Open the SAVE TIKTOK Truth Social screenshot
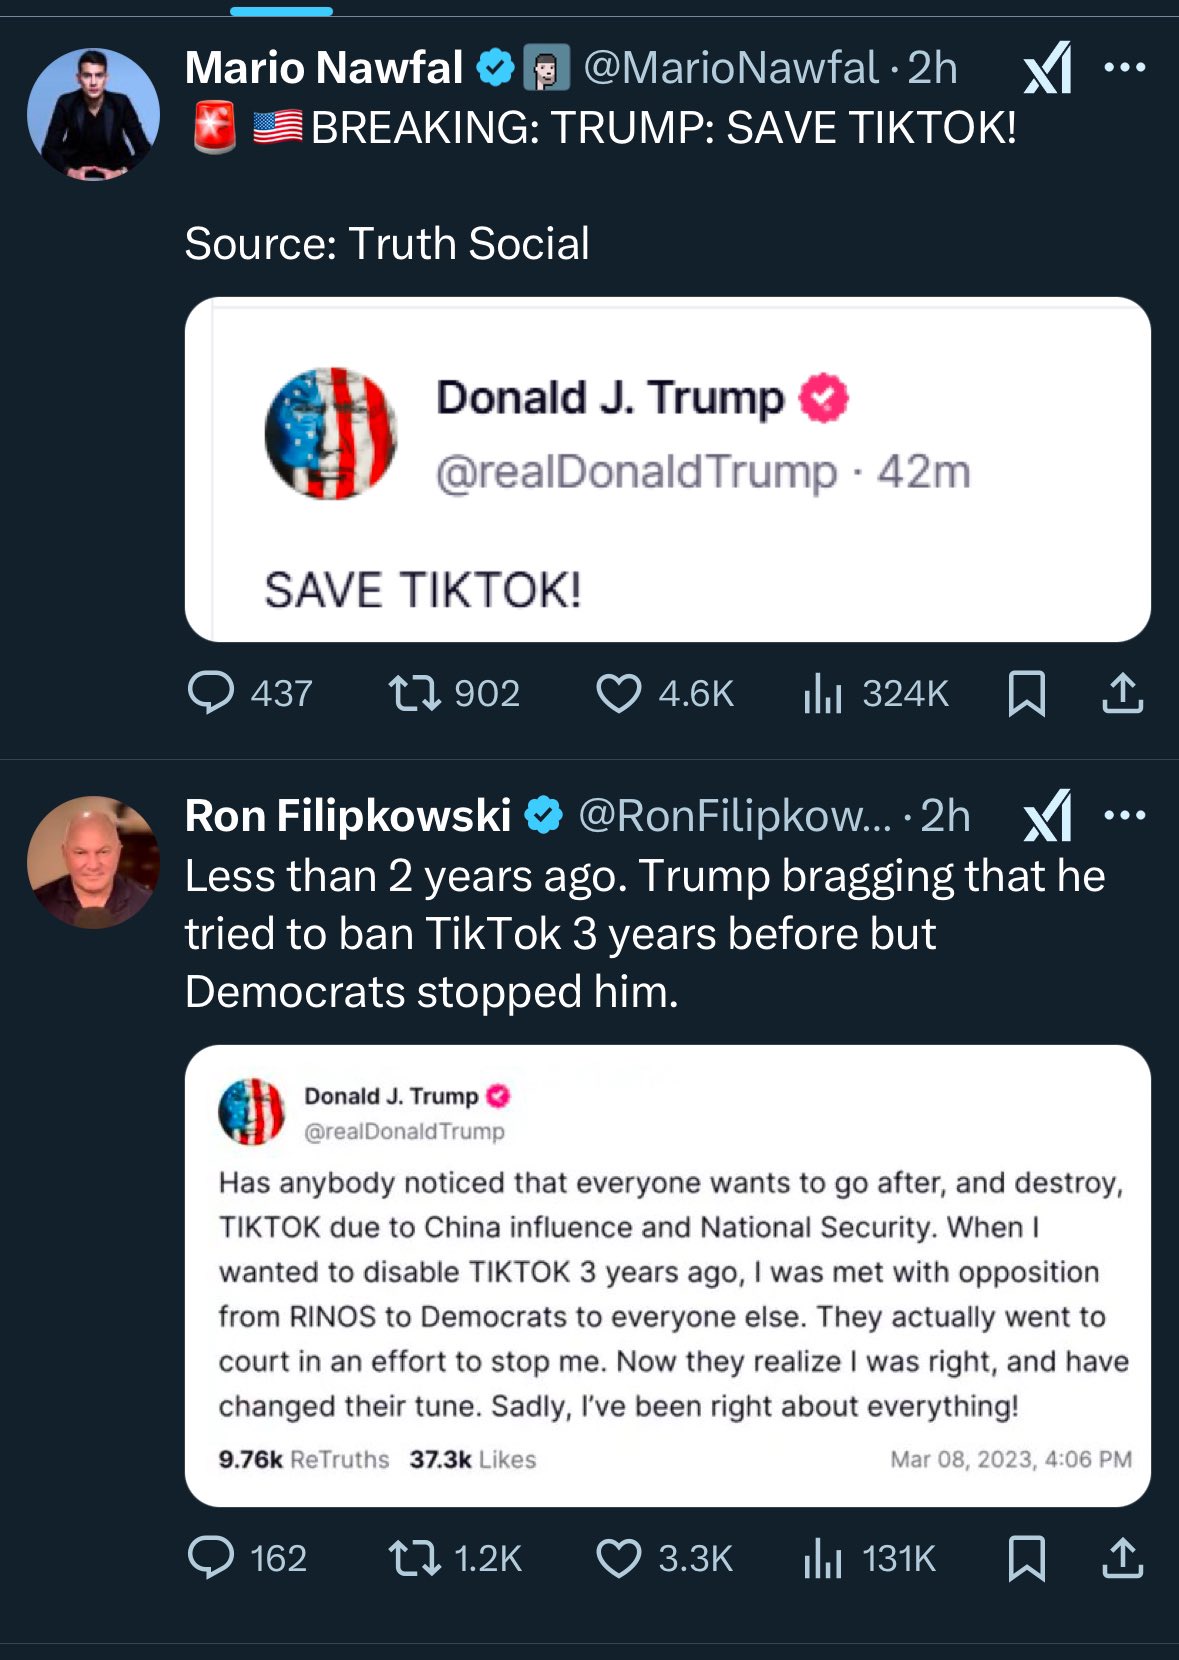 coord(667,469)
